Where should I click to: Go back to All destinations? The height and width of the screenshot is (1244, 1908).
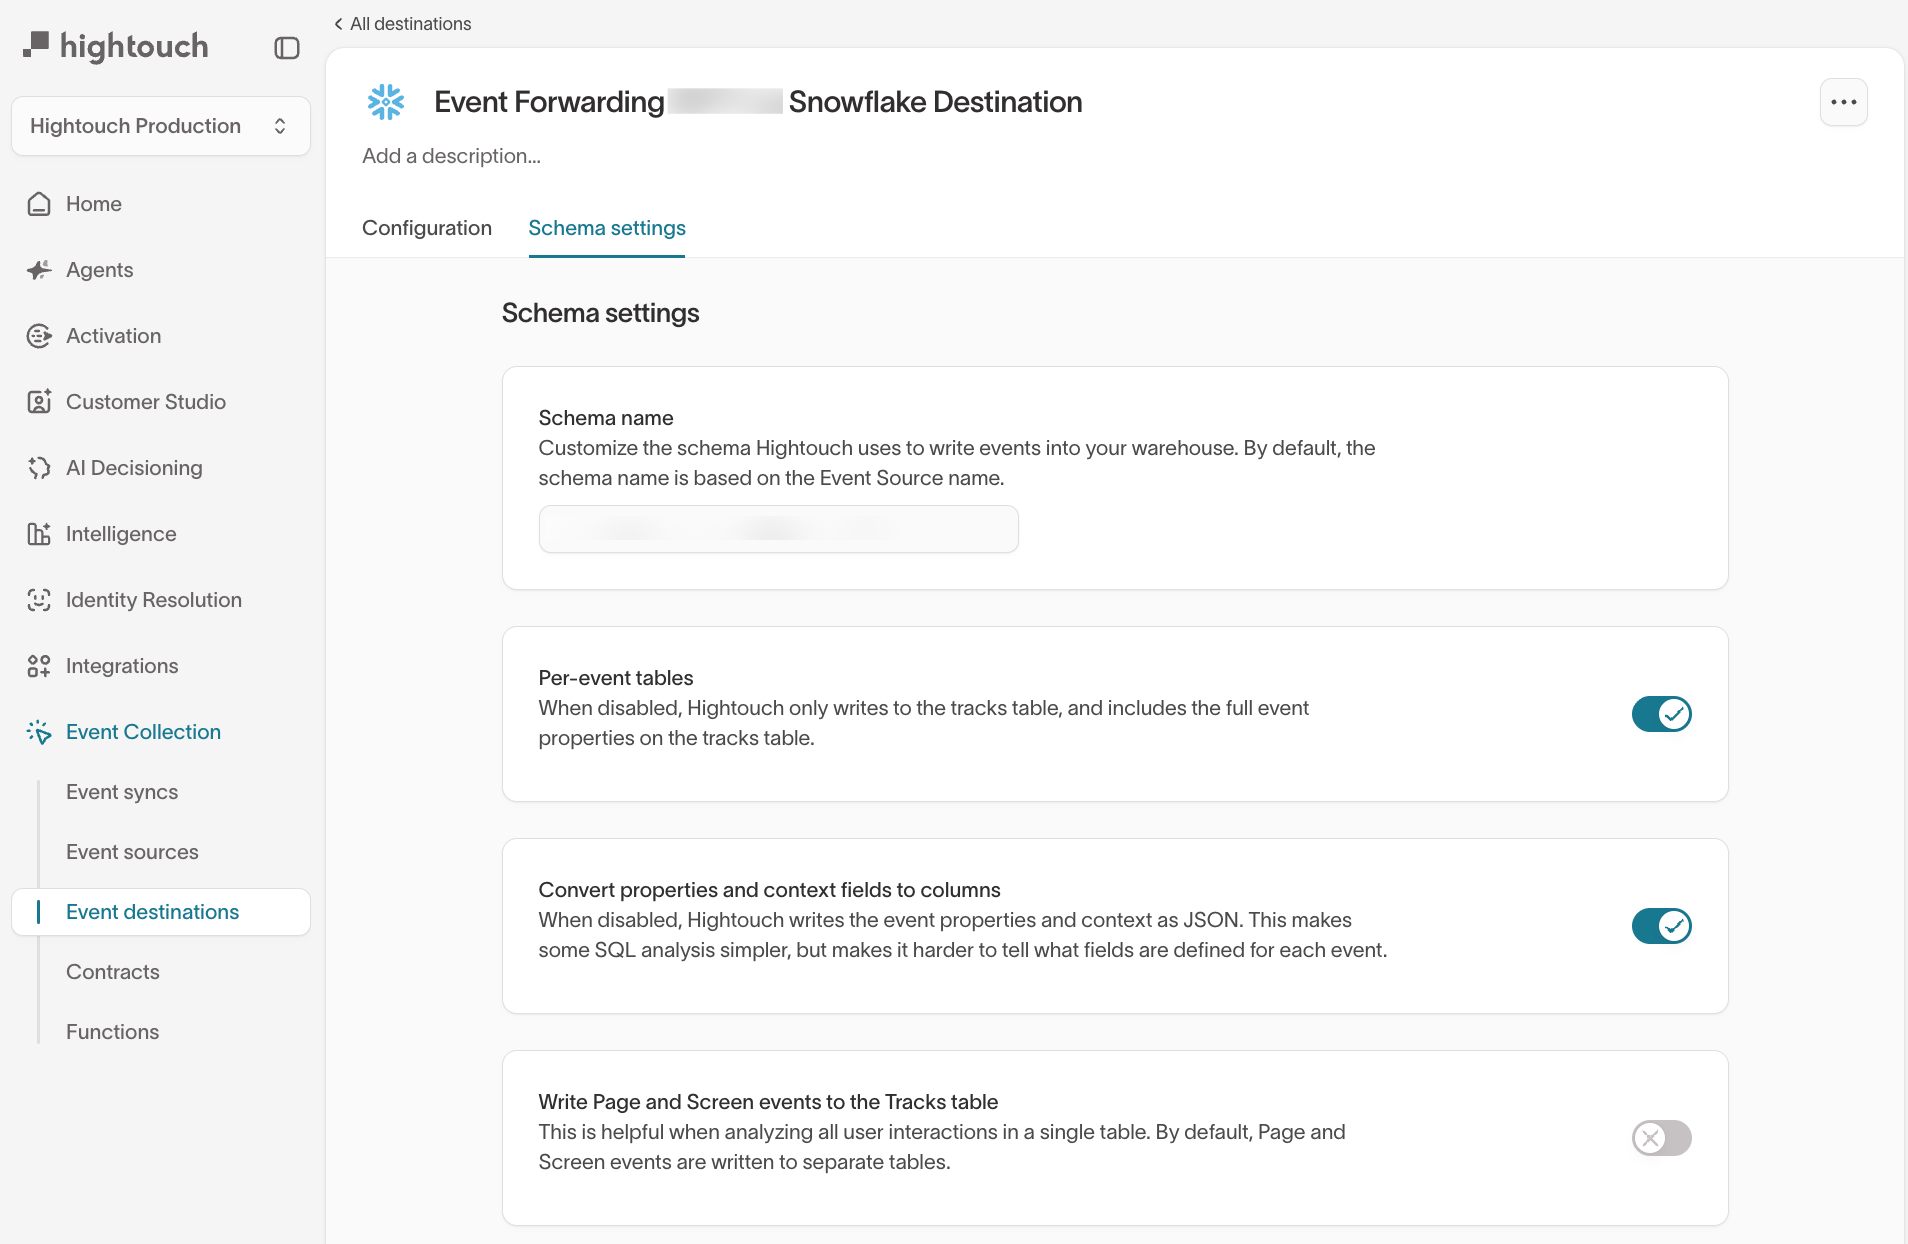[402, 23]
